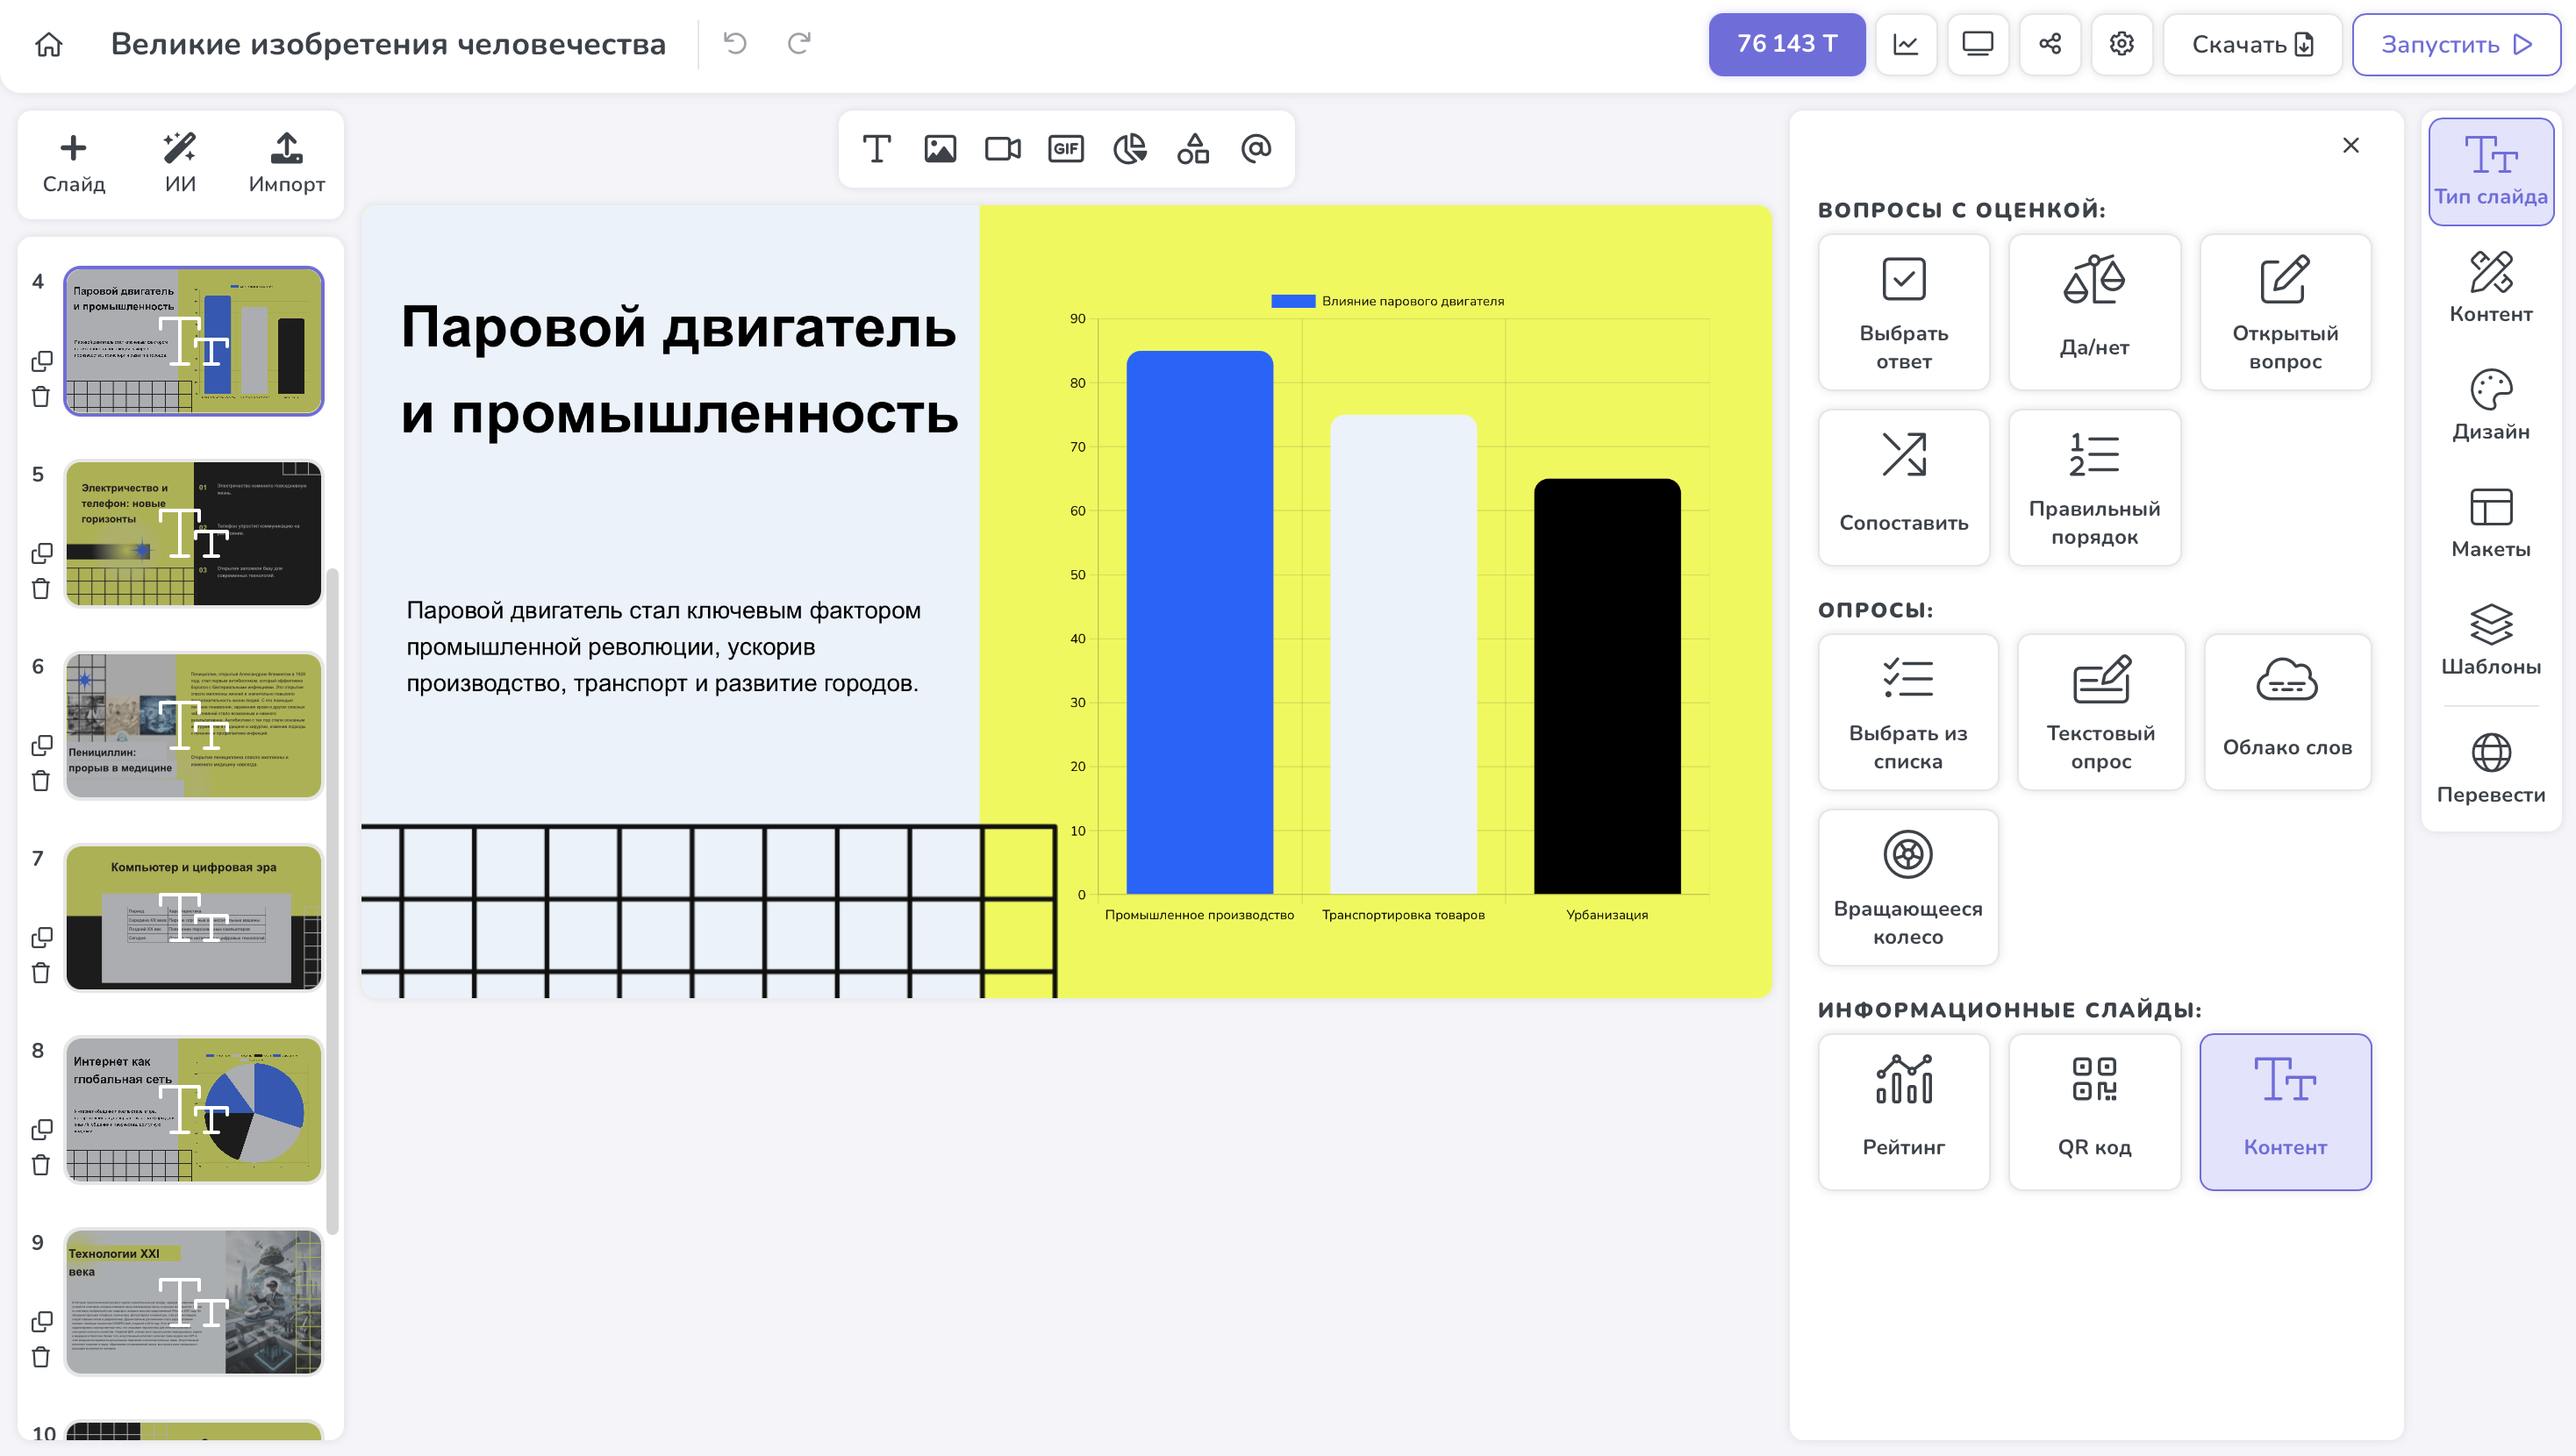Choose the Да/нет question type
The width and height of the screenshot is (2576, 1456).
[x=2094, y=311]
